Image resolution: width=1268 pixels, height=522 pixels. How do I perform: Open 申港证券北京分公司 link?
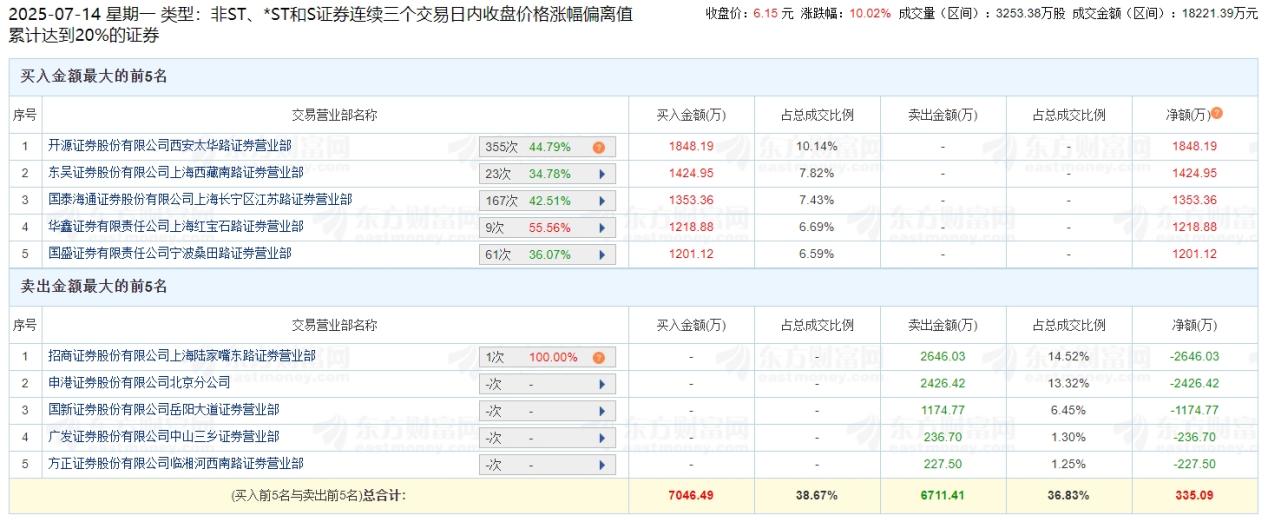click(139, 383)
